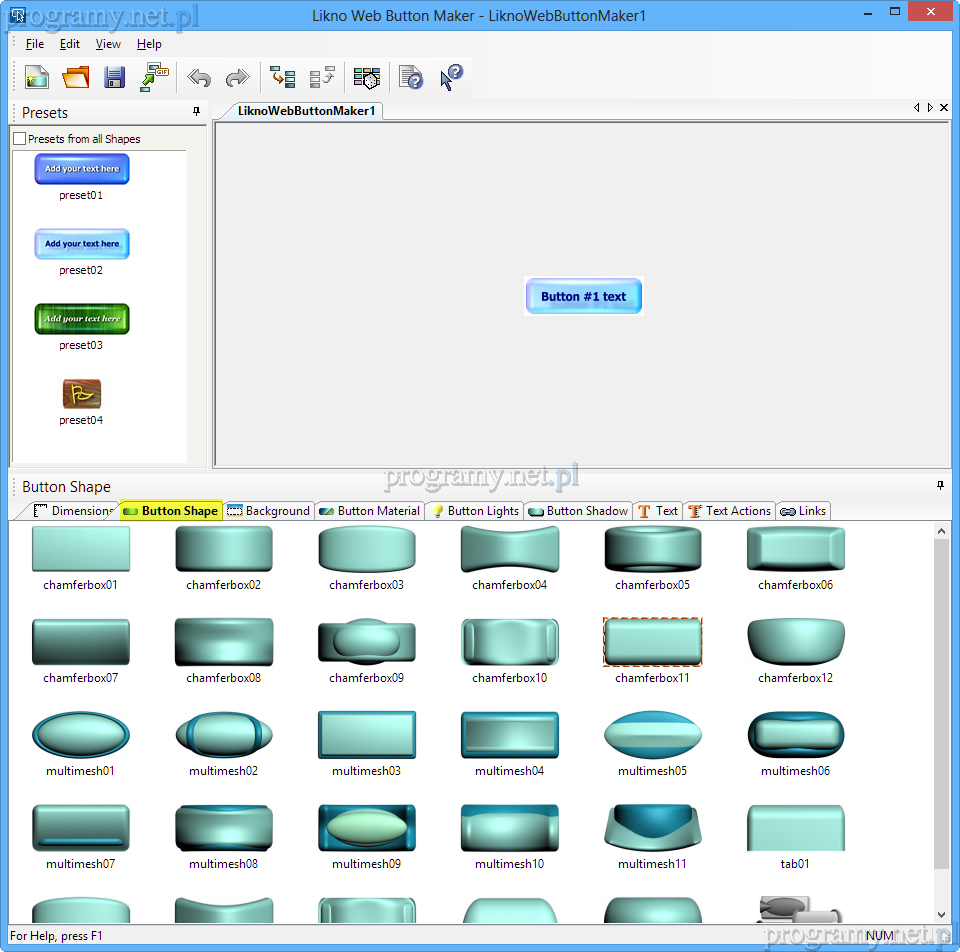This screenshot has height=952, width=960.
Task: Click the New project toolbar icon
Action: (37, 78)
